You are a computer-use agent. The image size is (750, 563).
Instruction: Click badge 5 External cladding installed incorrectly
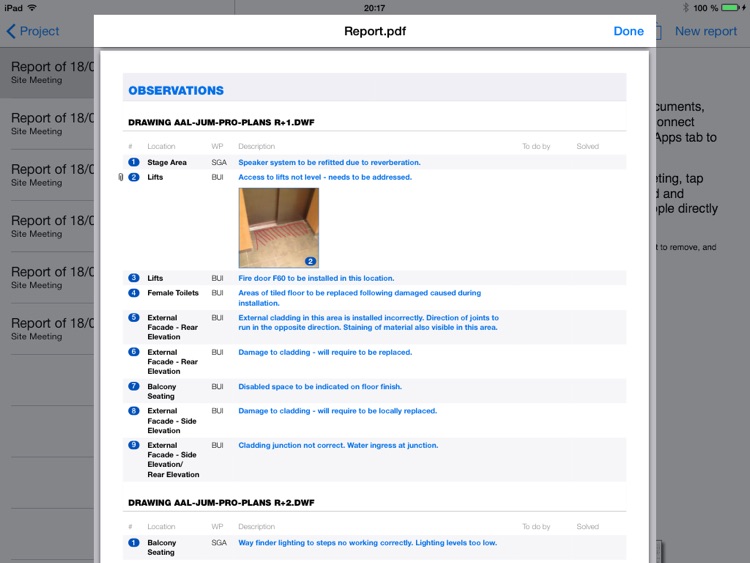[x=134, y=318]
